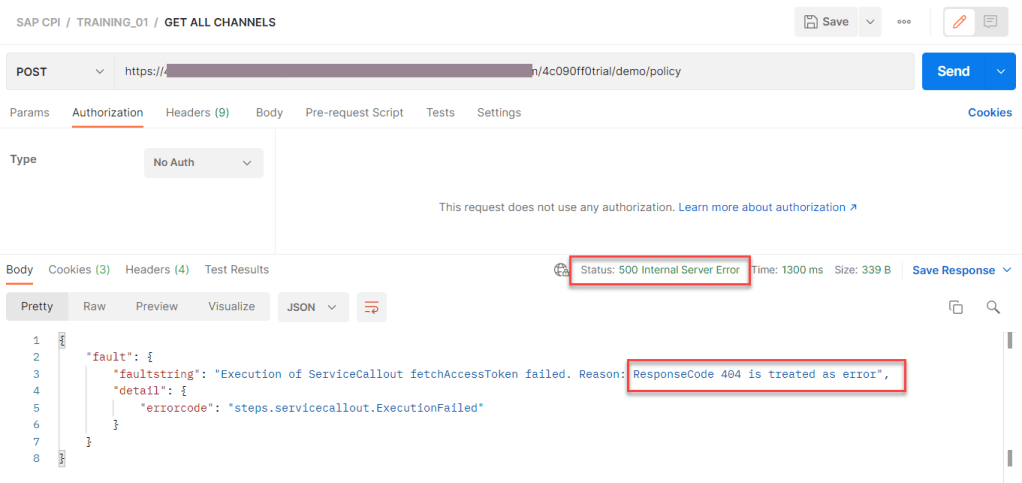Open the comments icon panel
The width and height of the screenshot is (1022, 483).
[x=990, y=22]
